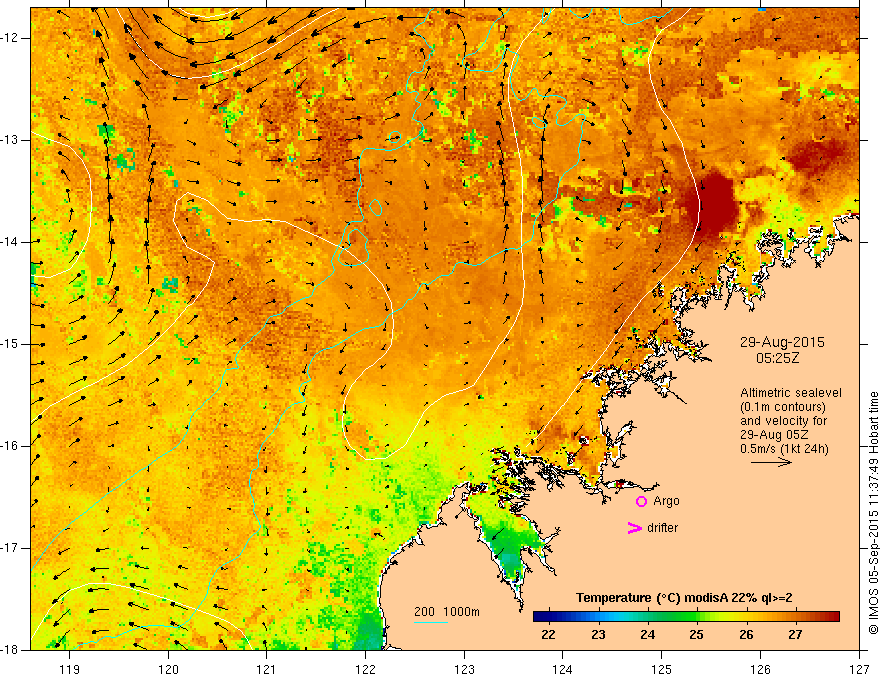Click the color bar value 25

(x=696, y=635)
